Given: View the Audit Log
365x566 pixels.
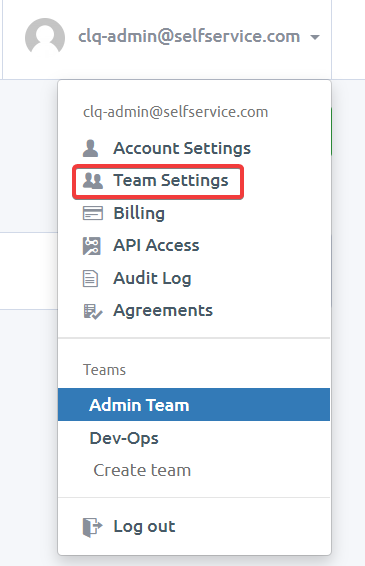Looking at the screenshot, I should pyautogui.click(x=152, y=279).
